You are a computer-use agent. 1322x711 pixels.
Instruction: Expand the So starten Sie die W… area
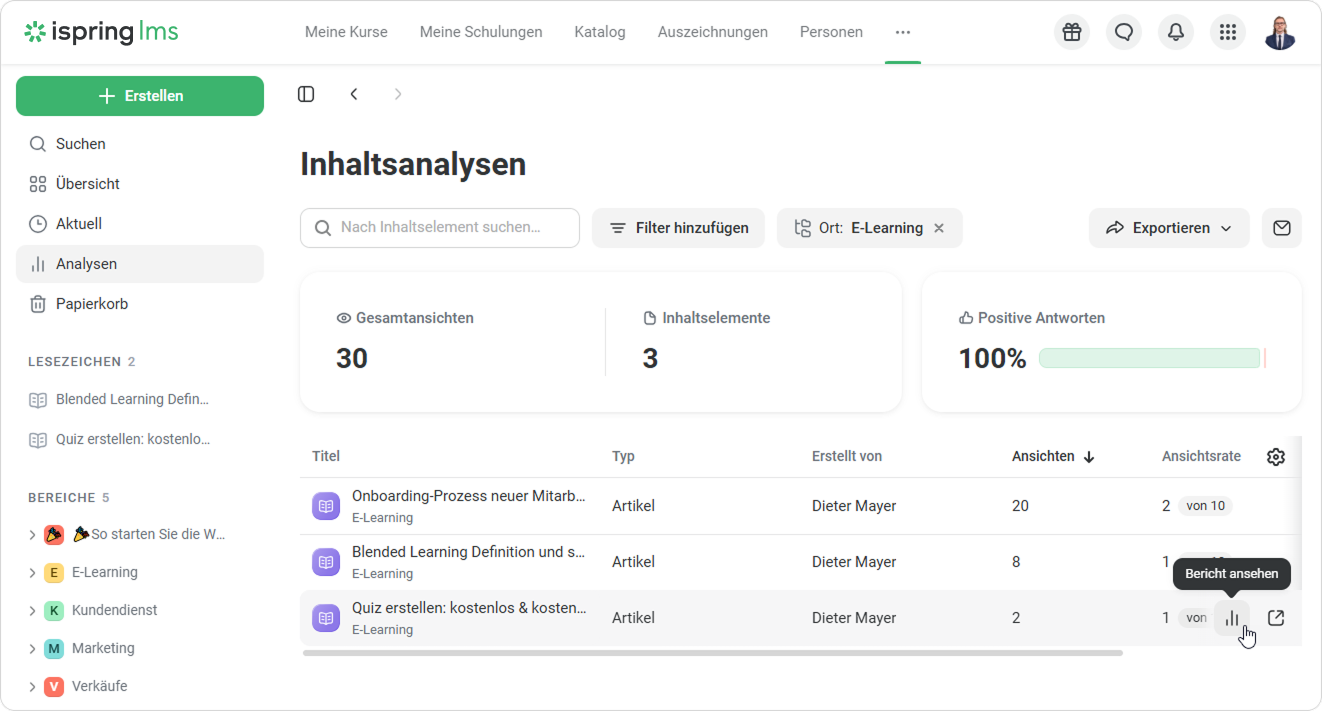coord(32,535)
